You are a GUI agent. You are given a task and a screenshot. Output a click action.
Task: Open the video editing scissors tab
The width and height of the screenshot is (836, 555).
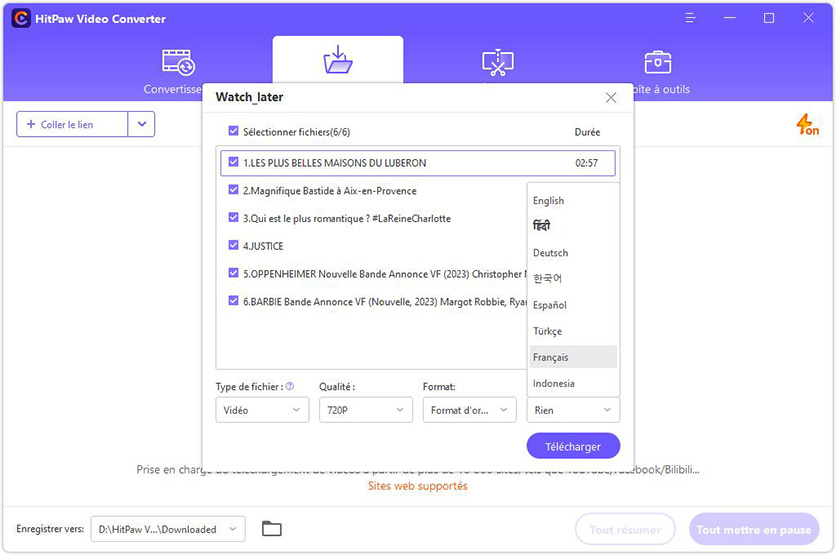[x=497, y=63]
